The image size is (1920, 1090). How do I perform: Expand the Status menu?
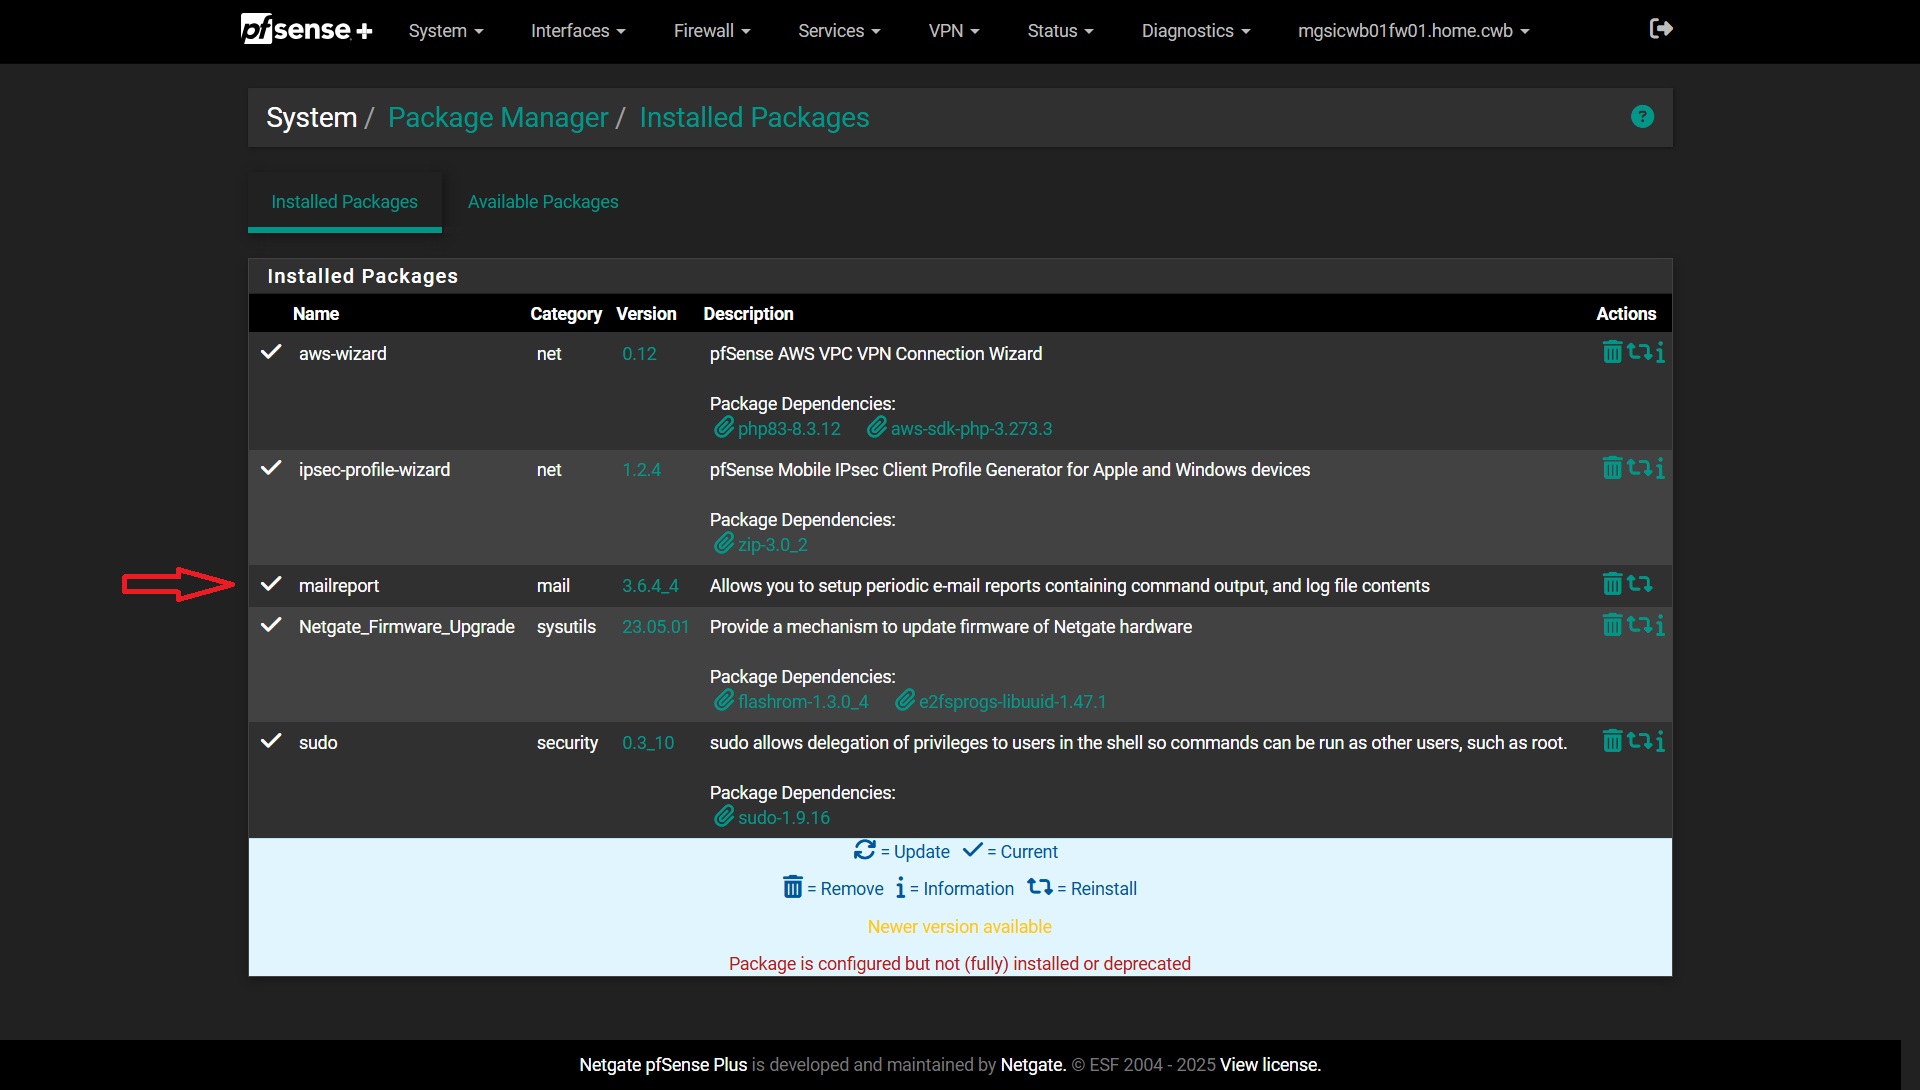coord(1061,31)
